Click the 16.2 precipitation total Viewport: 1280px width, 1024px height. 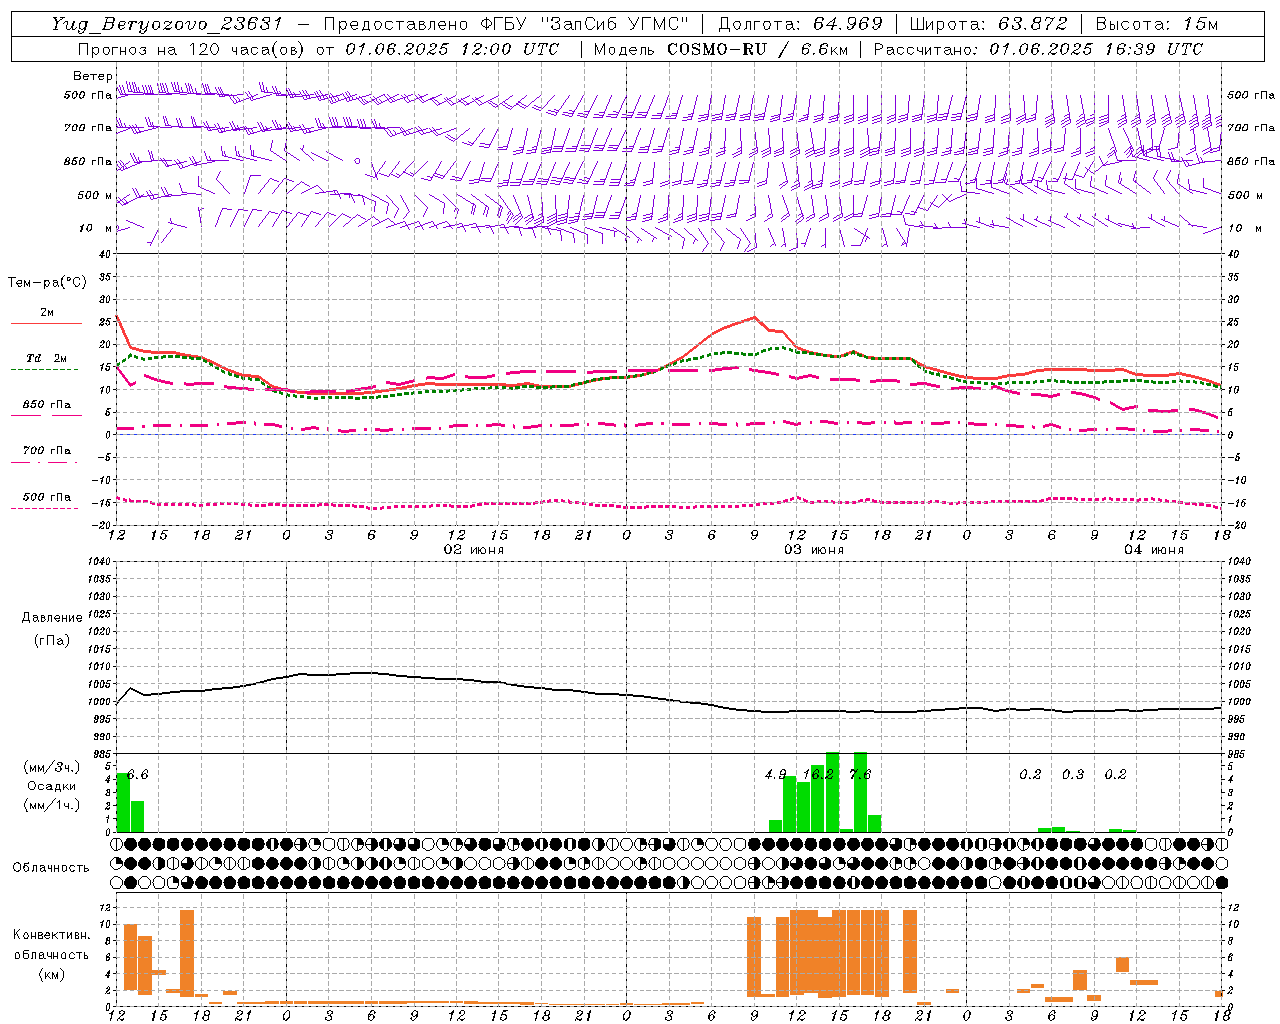818,775
